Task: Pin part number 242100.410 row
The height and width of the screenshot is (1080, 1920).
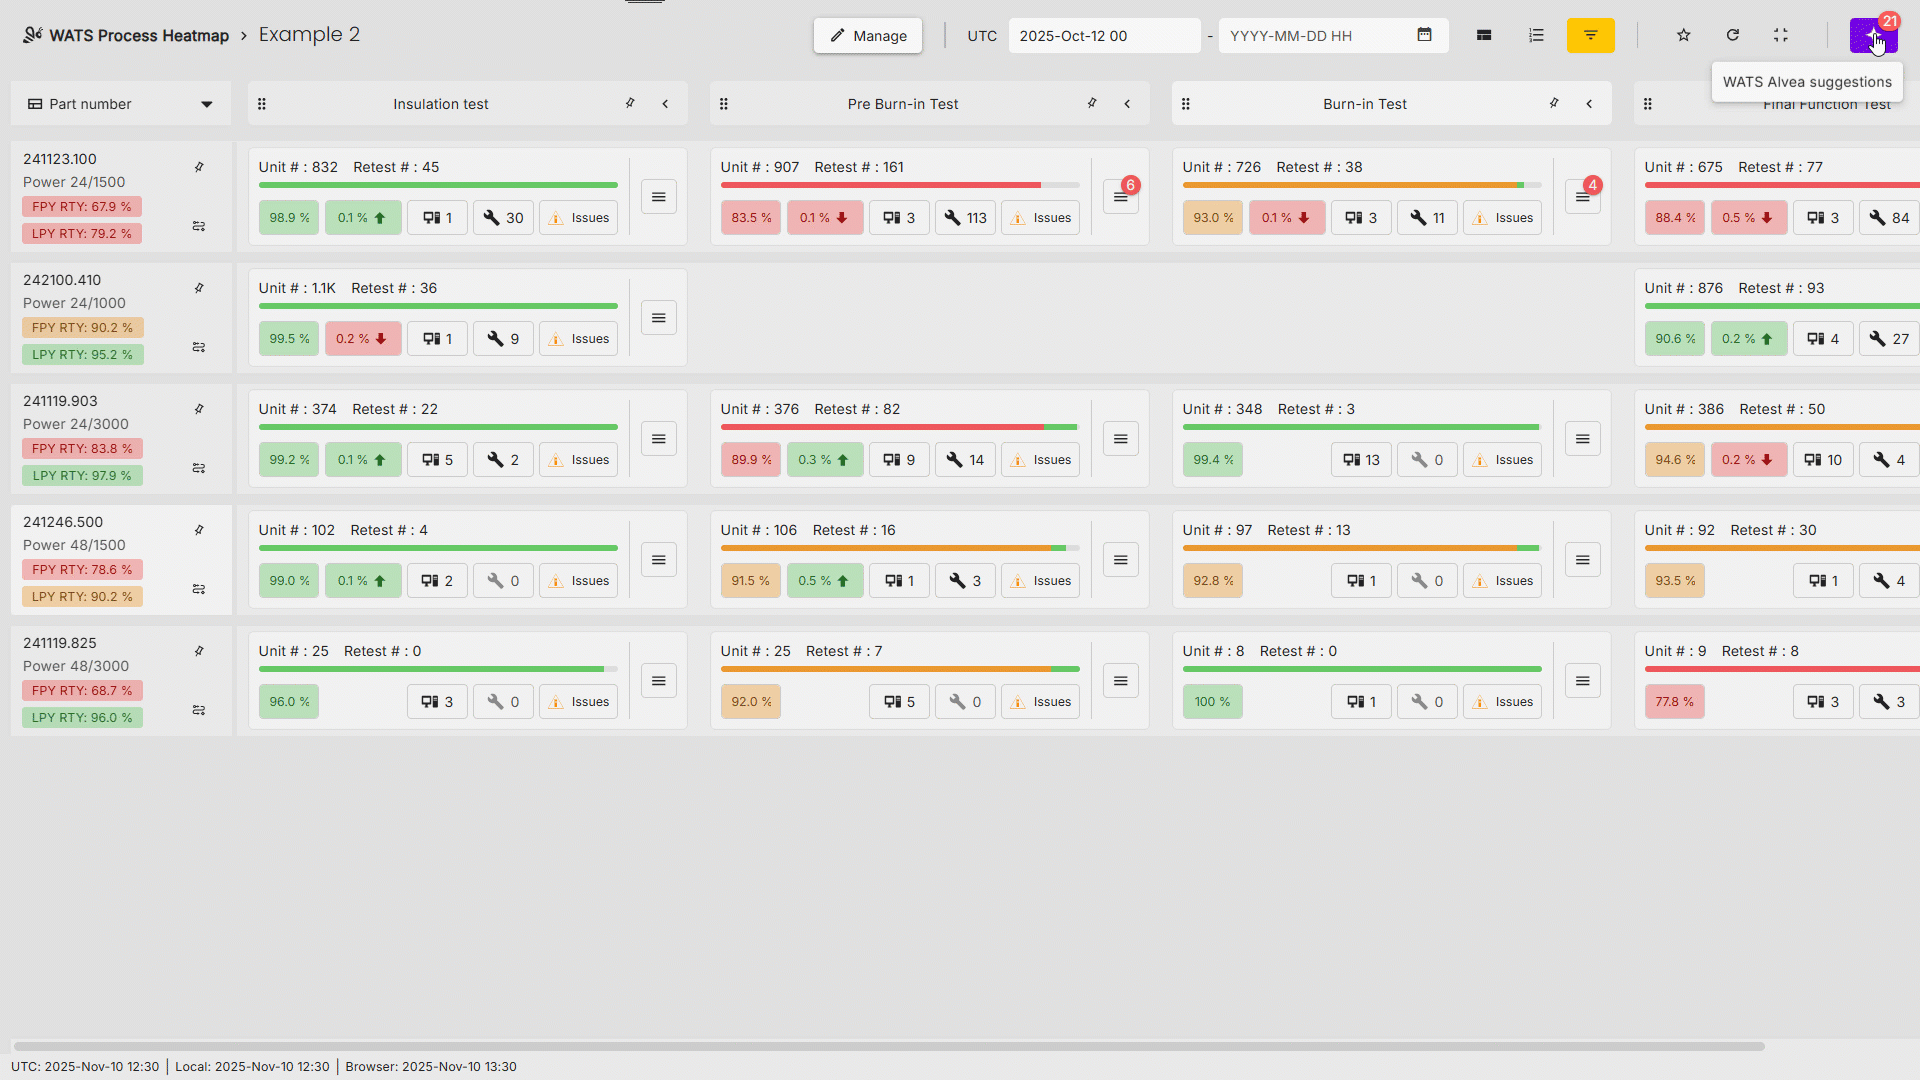Action: [199, 288]
